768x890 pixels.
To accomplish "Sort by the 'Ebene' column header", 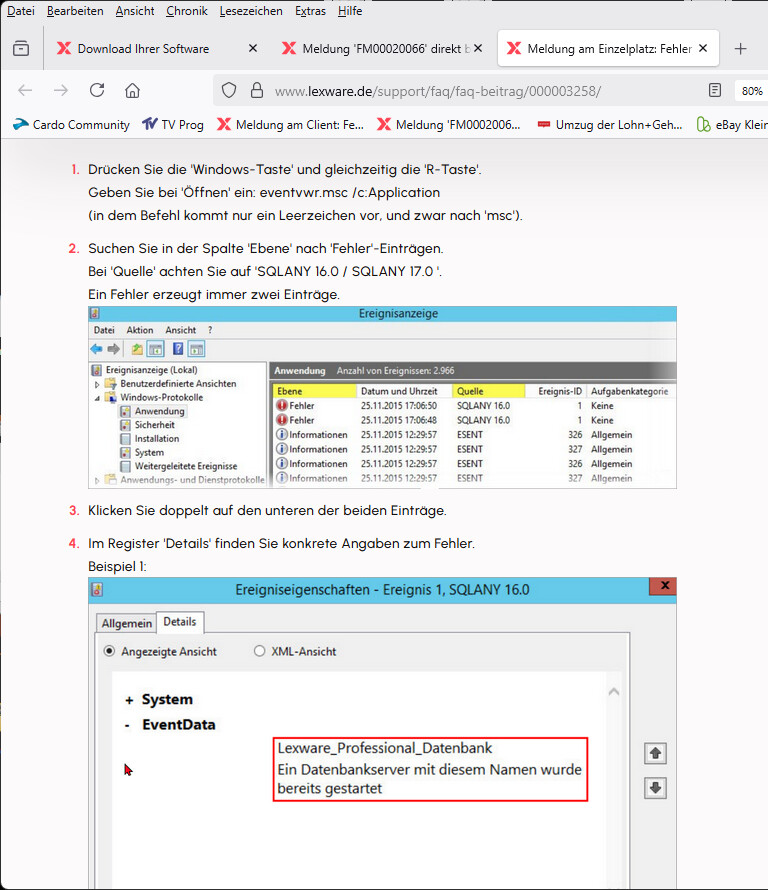I will point(314,391).
